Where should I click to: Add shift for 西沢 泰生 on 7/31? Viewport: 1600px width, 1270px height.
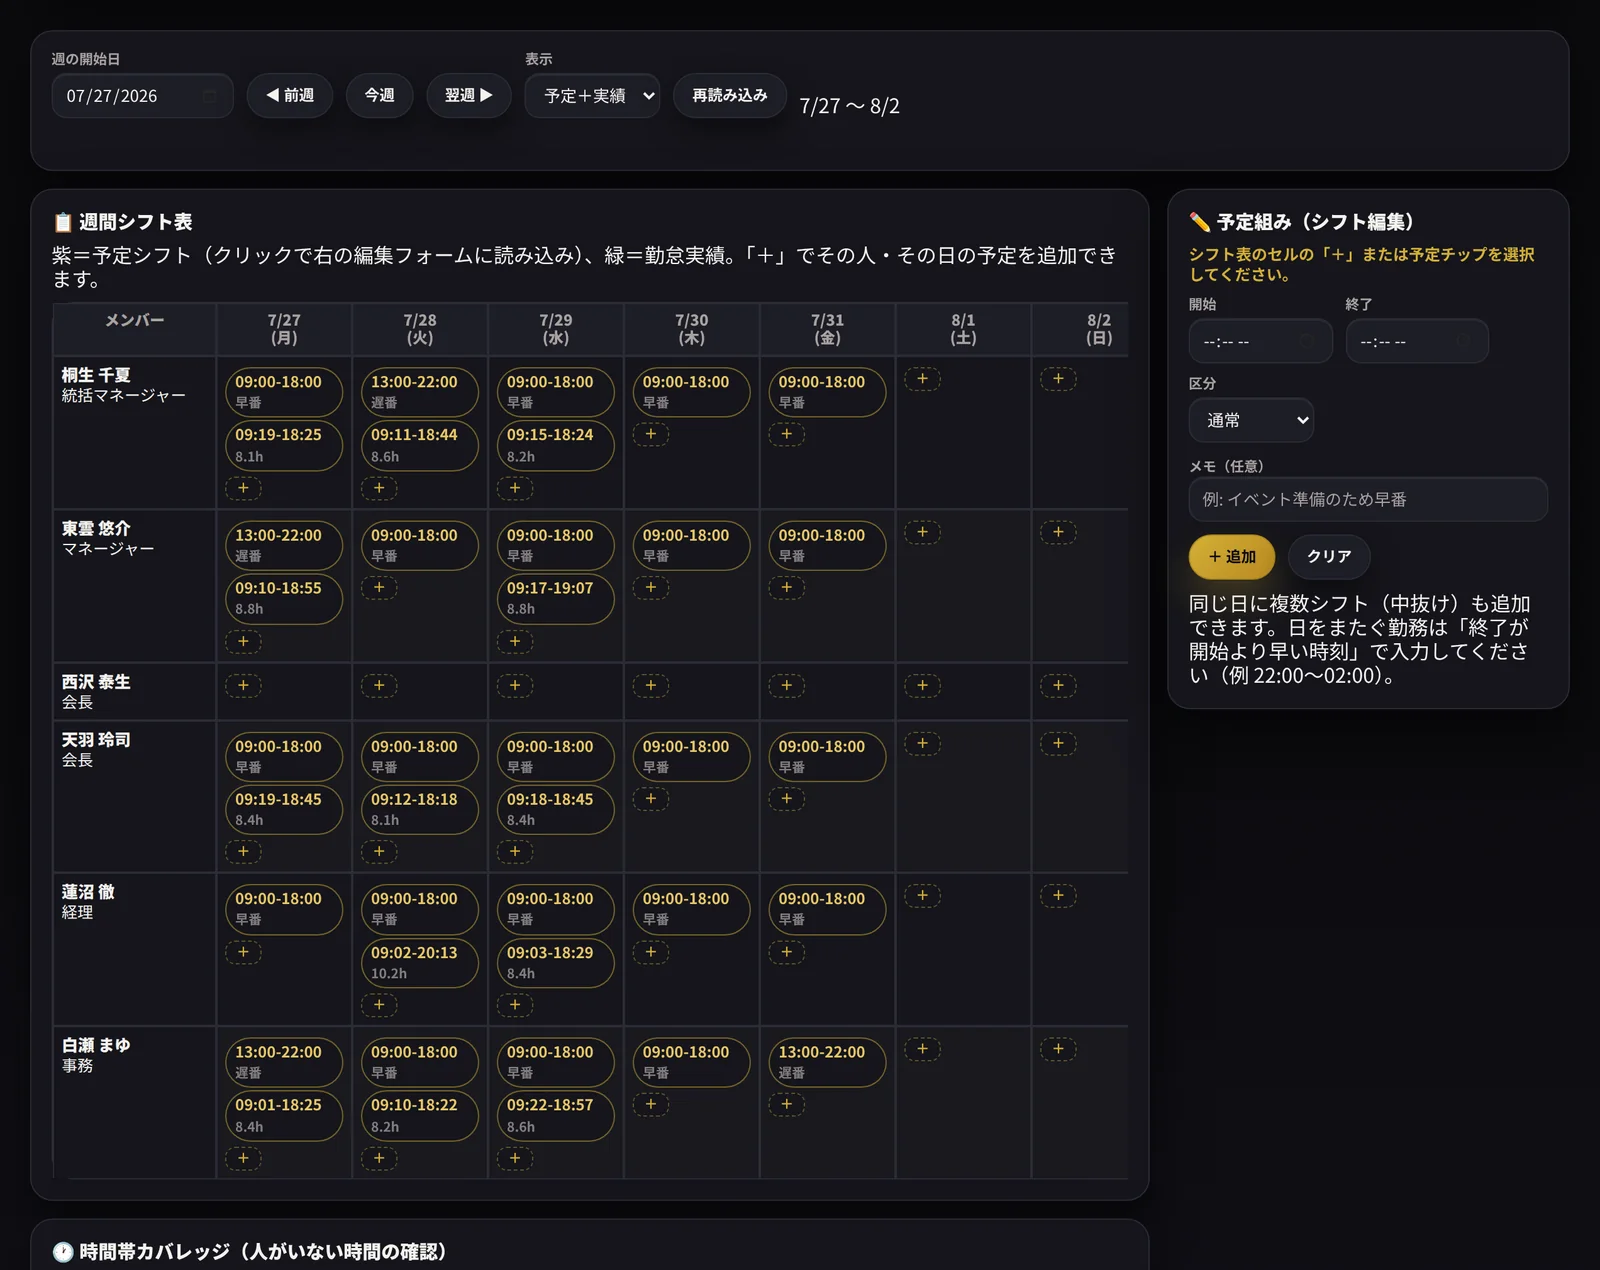(787, 685)
